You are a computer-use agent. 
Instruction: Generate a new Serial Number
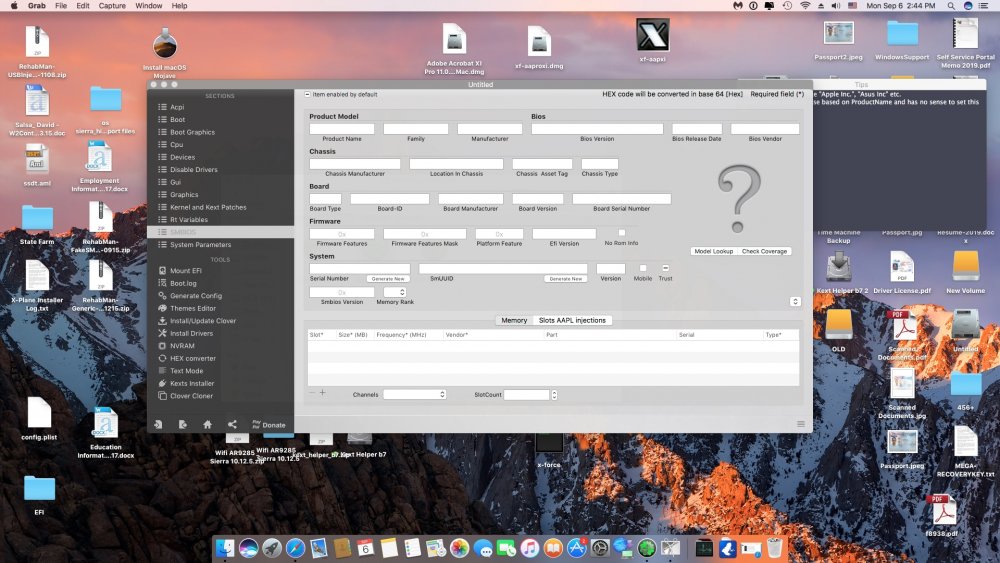(388, 279)
